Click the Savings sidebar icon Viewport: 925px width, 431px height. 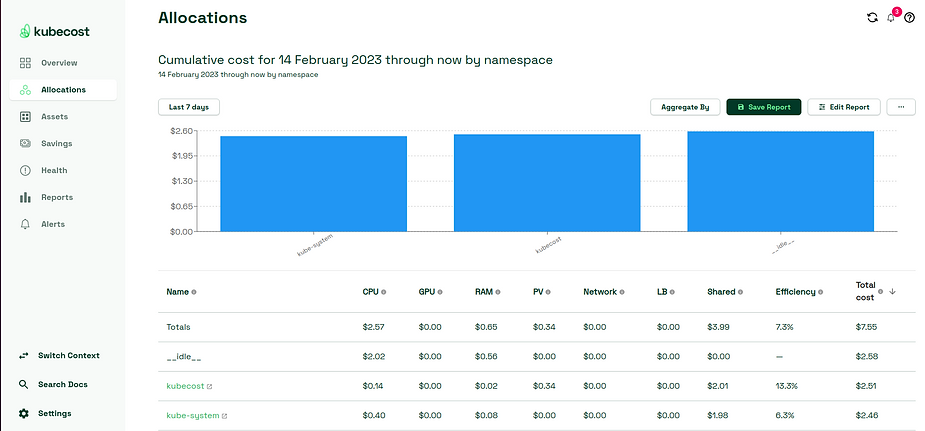point(25,143)
